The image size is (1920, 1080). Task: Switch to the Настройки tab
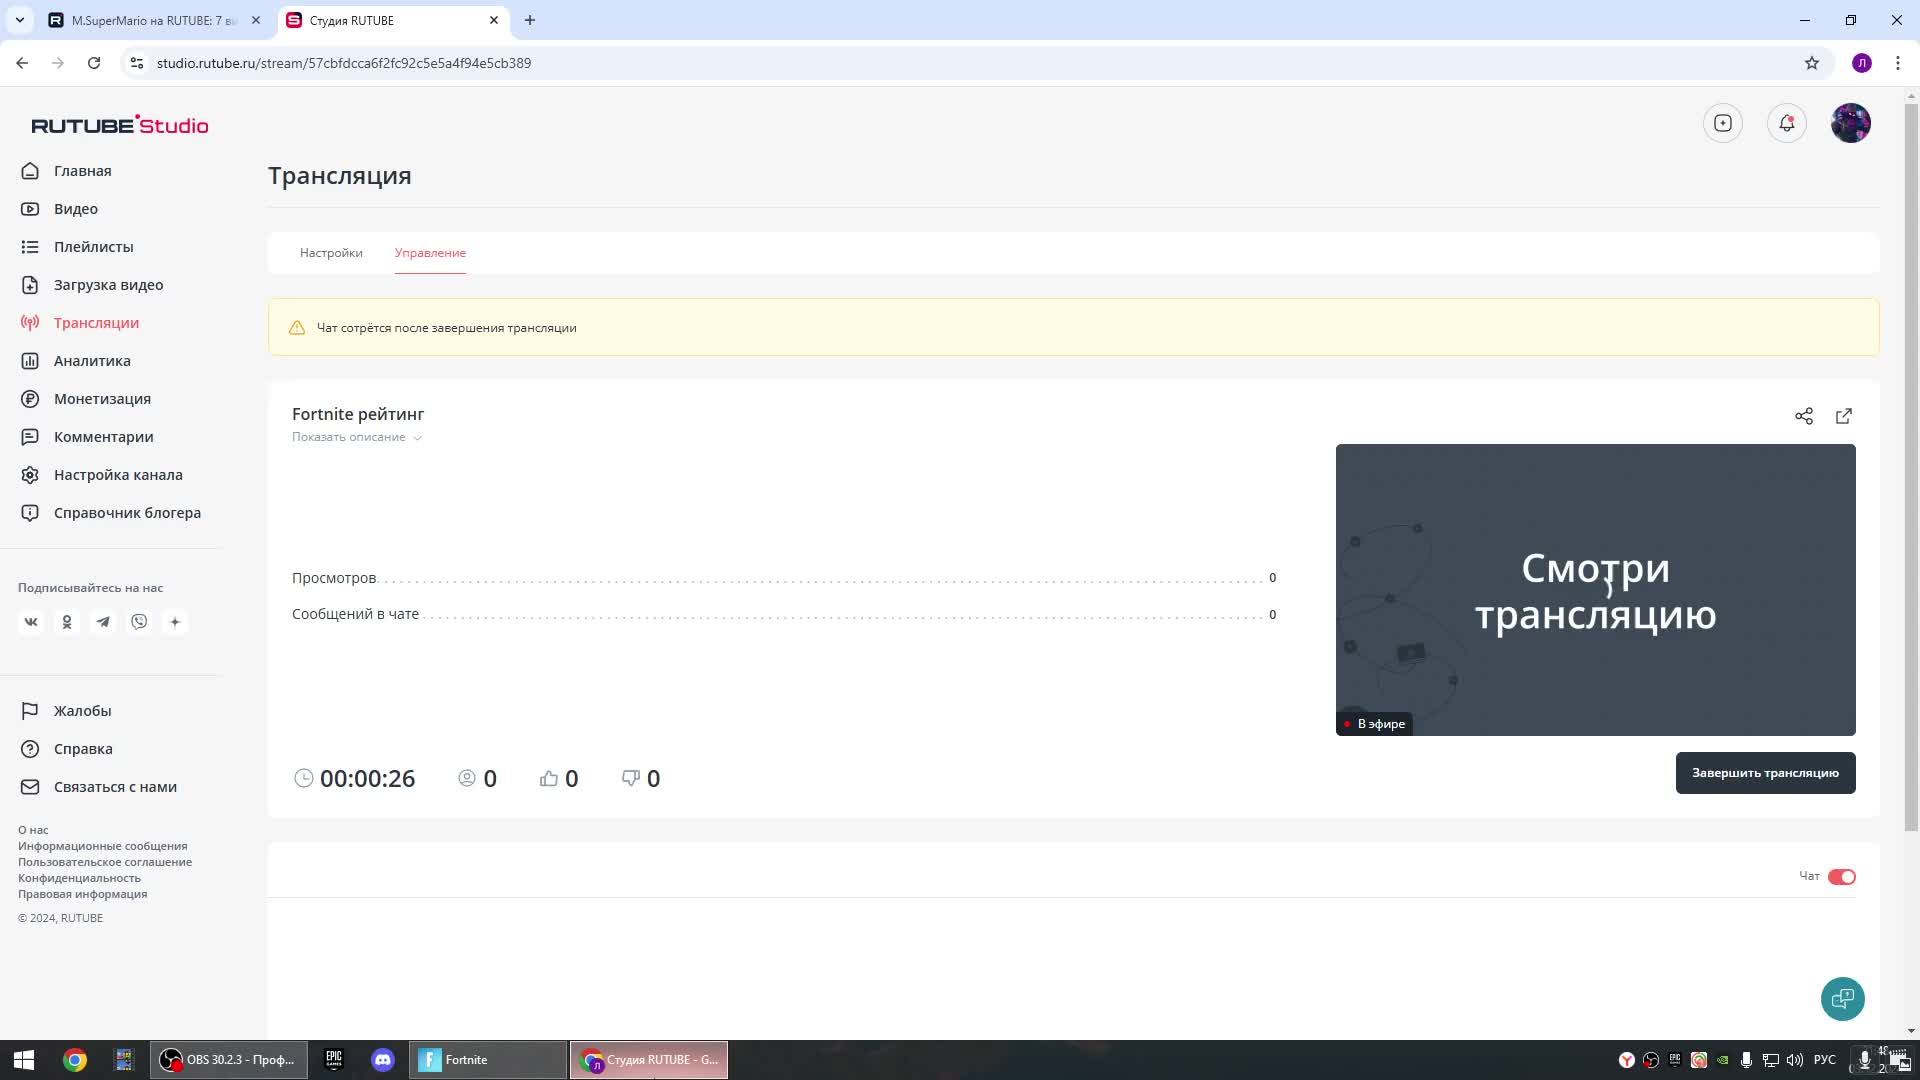coord(331,253)
